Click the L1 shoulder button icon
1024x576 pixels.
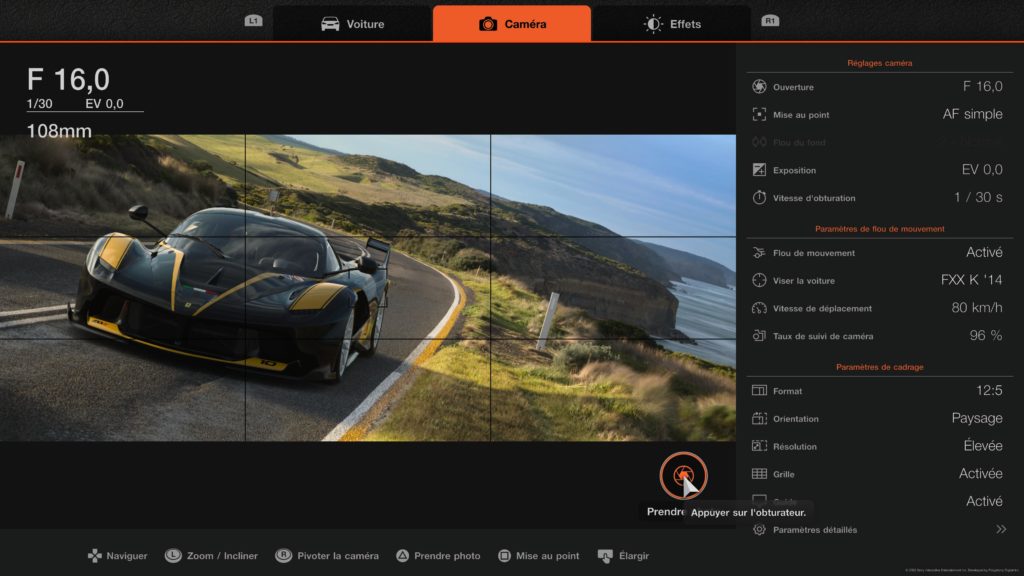point(253,21)
